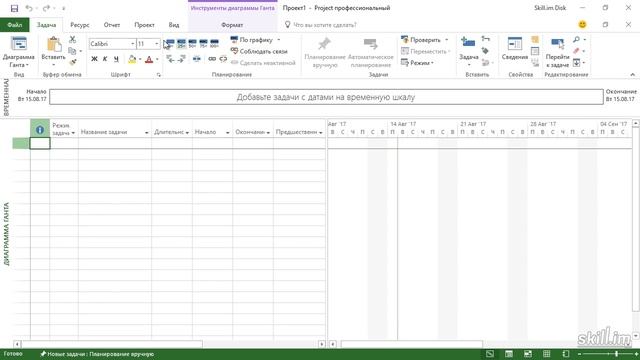
Task: Click the Gantt Chart view icon
Action: tap(18, 44)
